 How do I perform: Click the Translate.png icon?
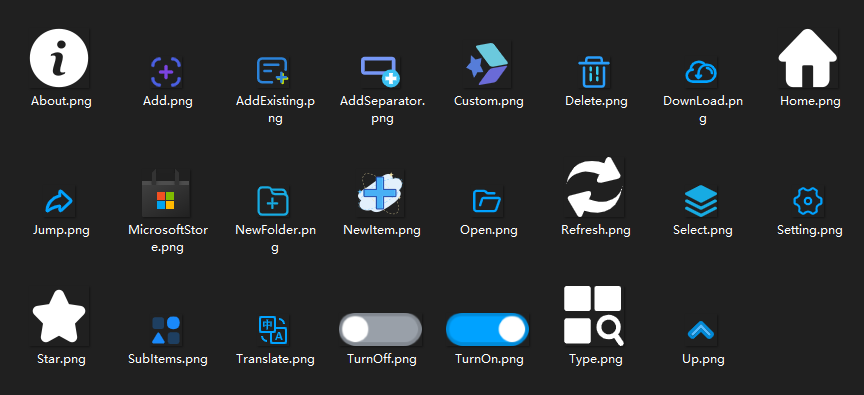273,330
